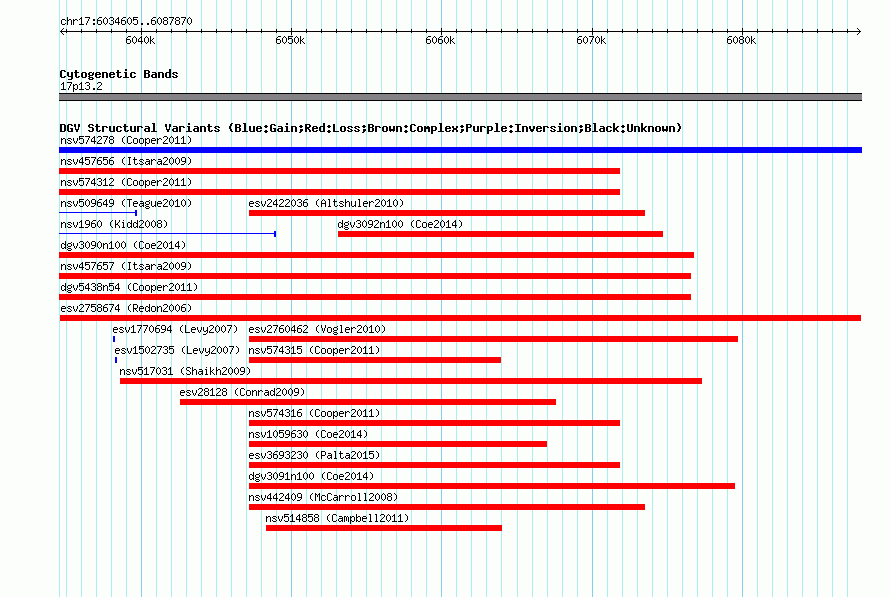Open nsv574312 (Cooper2011) variant entry
Screen dimensions: 890x597
click(x=126, y=182)
